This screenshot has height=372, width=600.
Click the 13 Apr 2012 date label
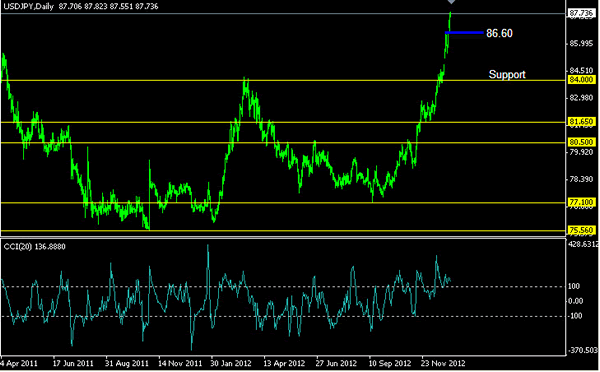[284, 363]
